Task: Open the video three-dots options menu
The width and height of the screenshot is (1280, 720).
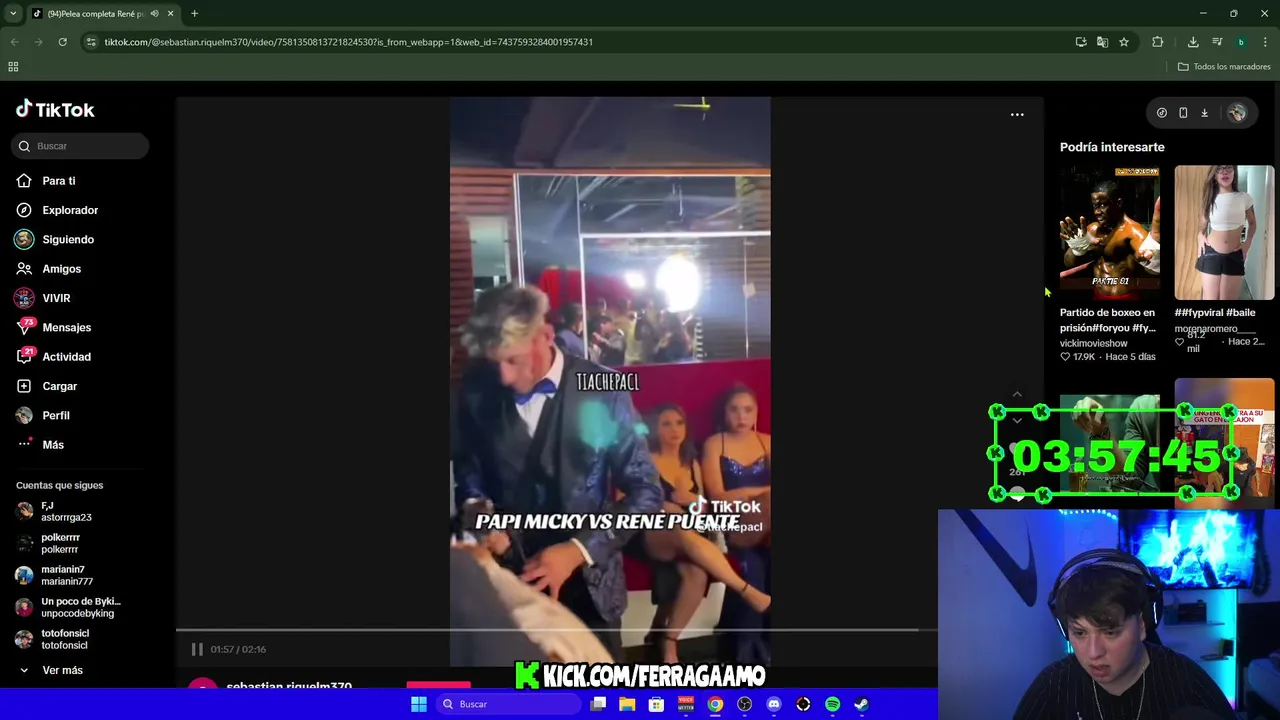Action: click(1017, 114)
